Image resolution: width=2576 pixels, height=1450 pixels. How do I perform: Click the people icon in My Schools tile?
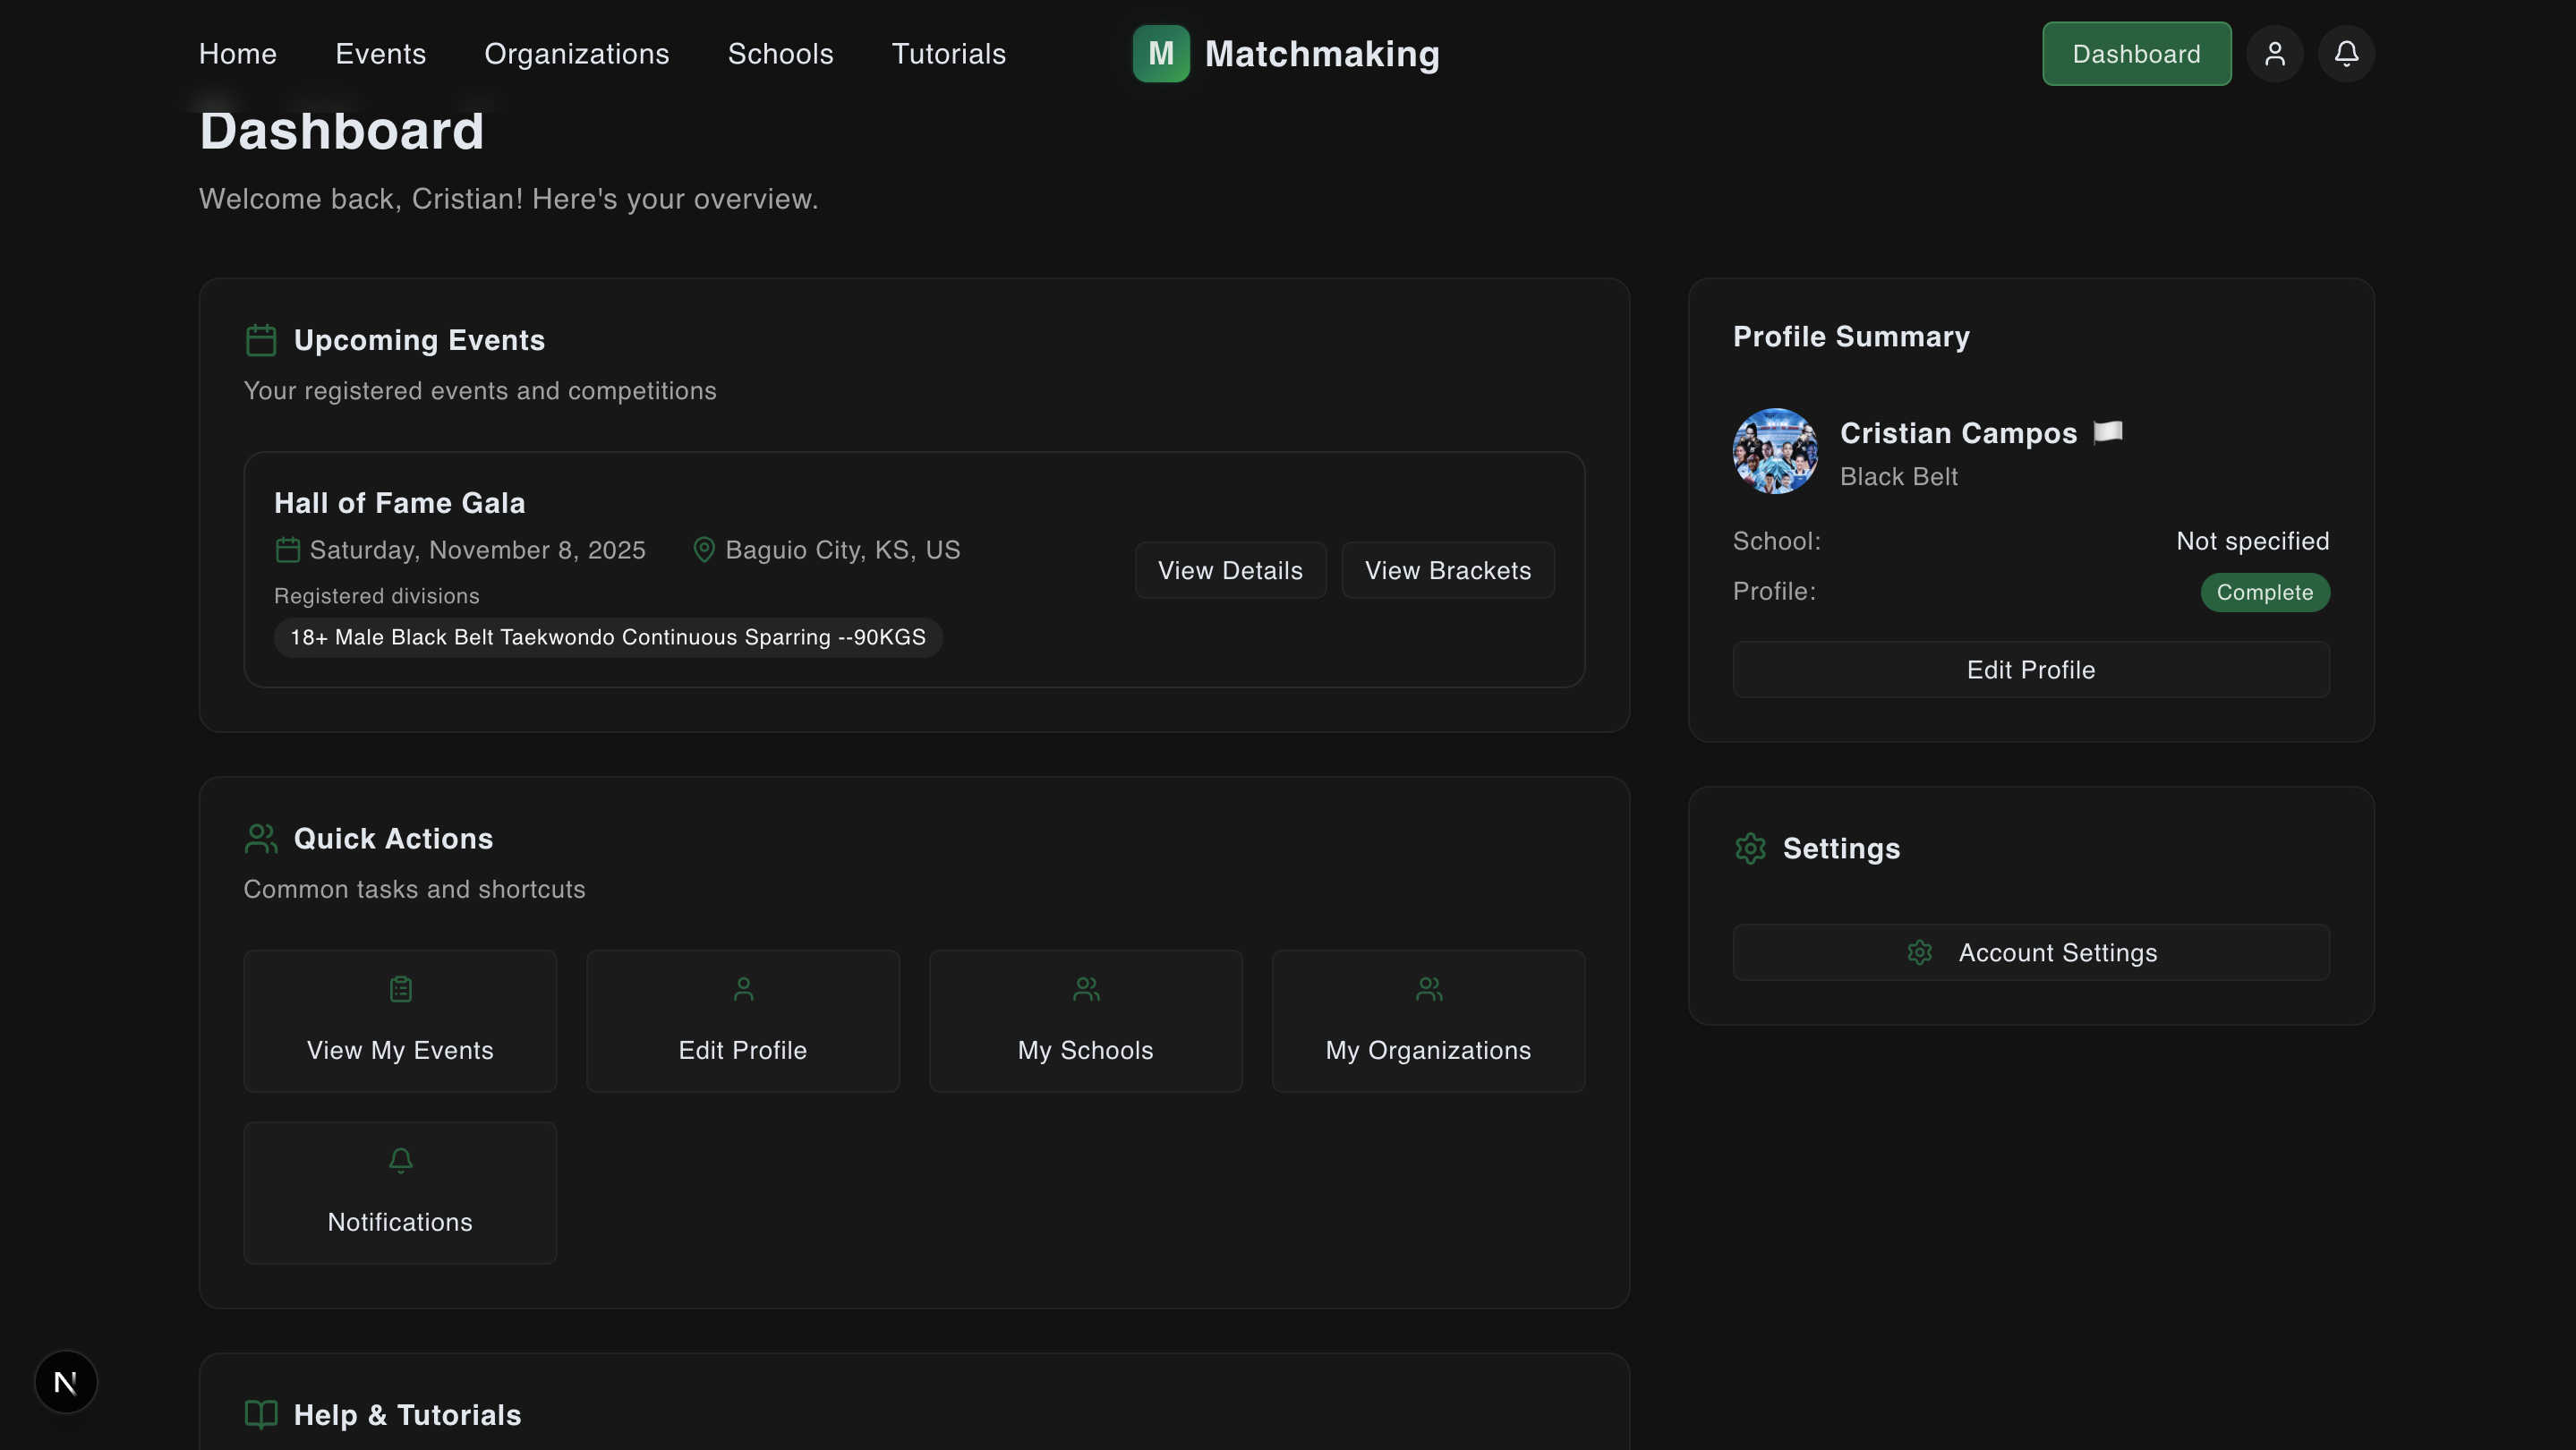[1086, 989]
